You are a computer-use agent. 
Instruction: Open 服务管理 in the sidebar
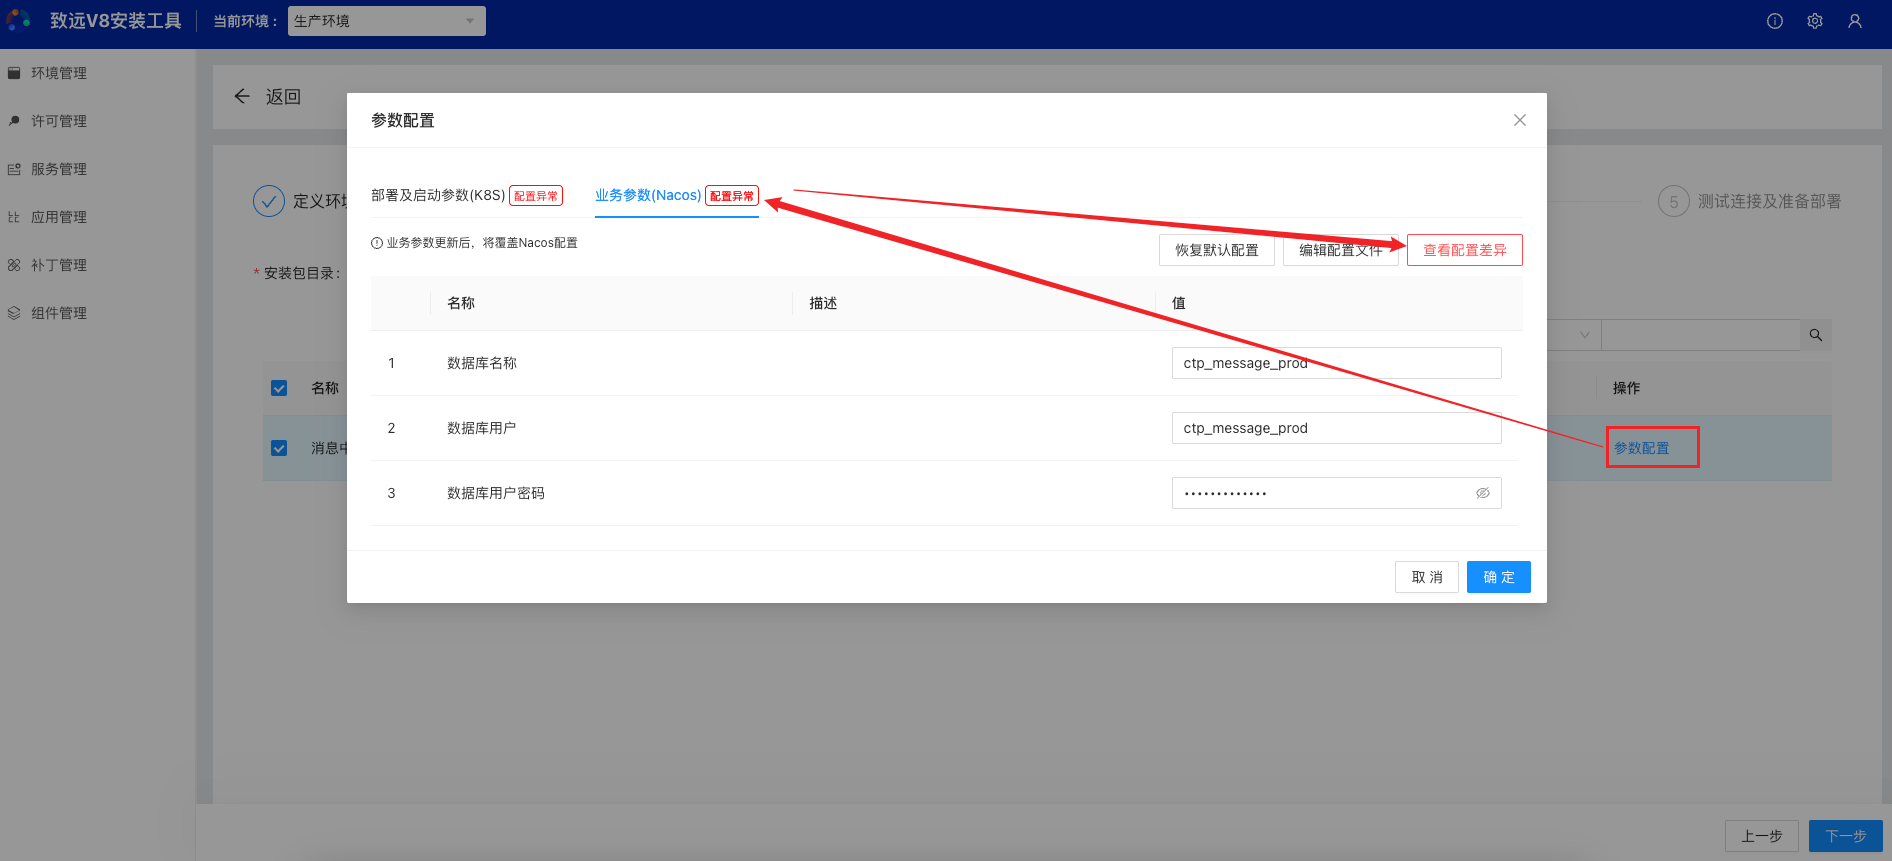[59, 169]
